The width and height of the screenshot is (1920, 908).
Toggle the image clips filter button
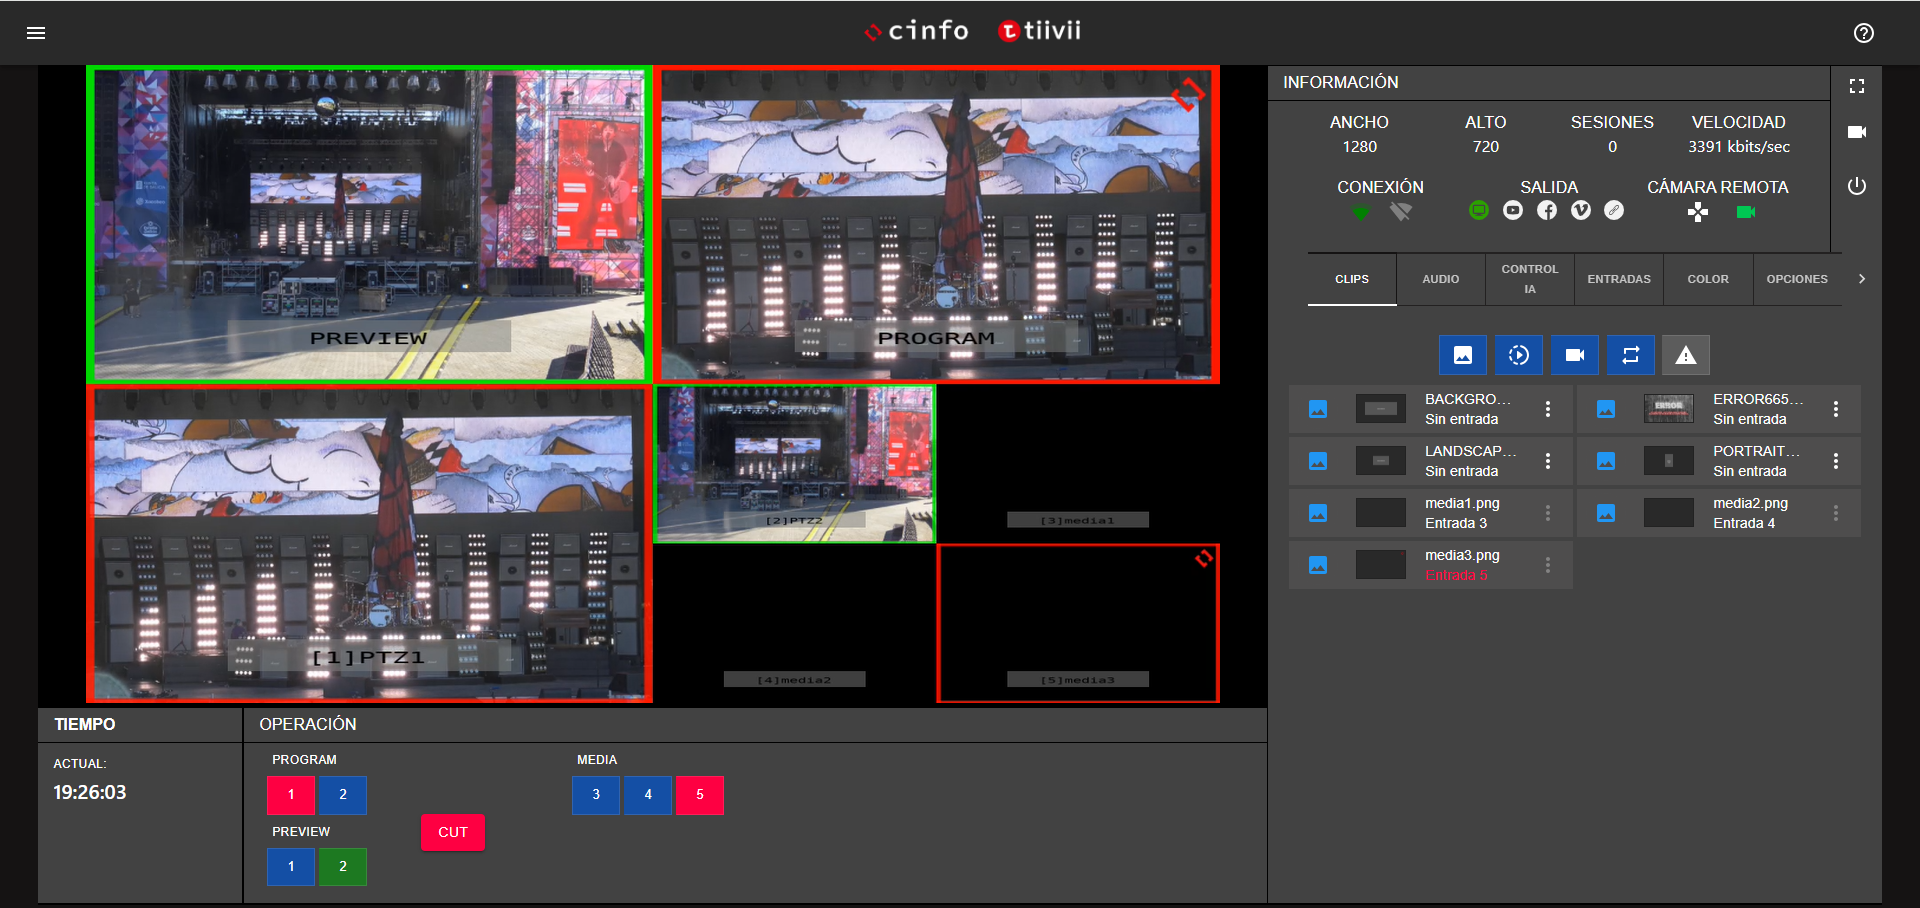pos(1462,355)
